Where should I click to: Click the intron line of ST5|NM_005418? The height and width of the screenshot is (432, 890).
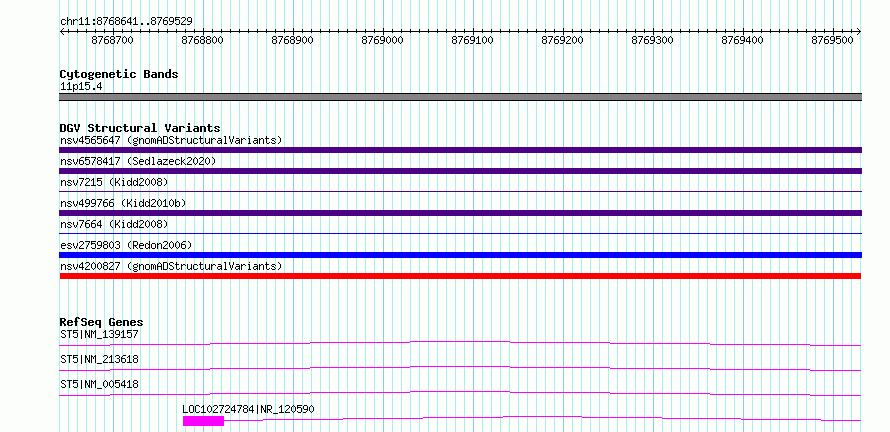point(460,393)
